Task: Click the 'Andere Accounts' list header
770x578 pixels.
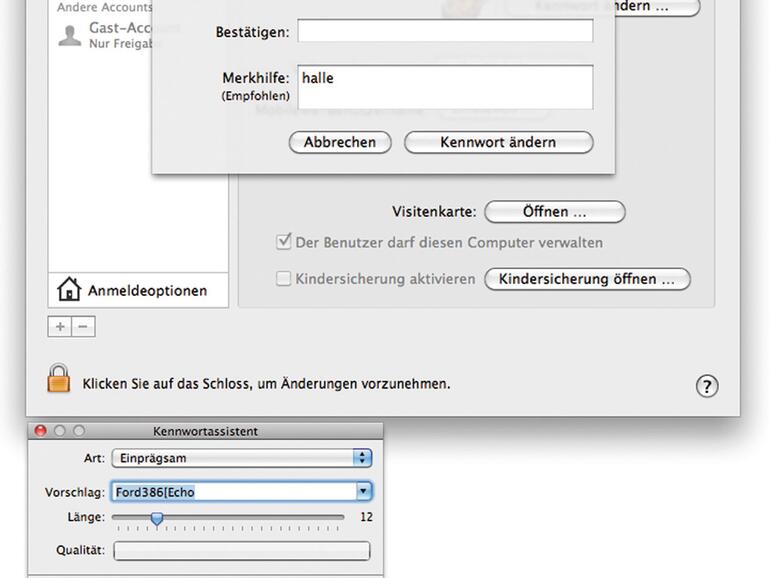Action: pyautogui.click(x=105, y=7)
